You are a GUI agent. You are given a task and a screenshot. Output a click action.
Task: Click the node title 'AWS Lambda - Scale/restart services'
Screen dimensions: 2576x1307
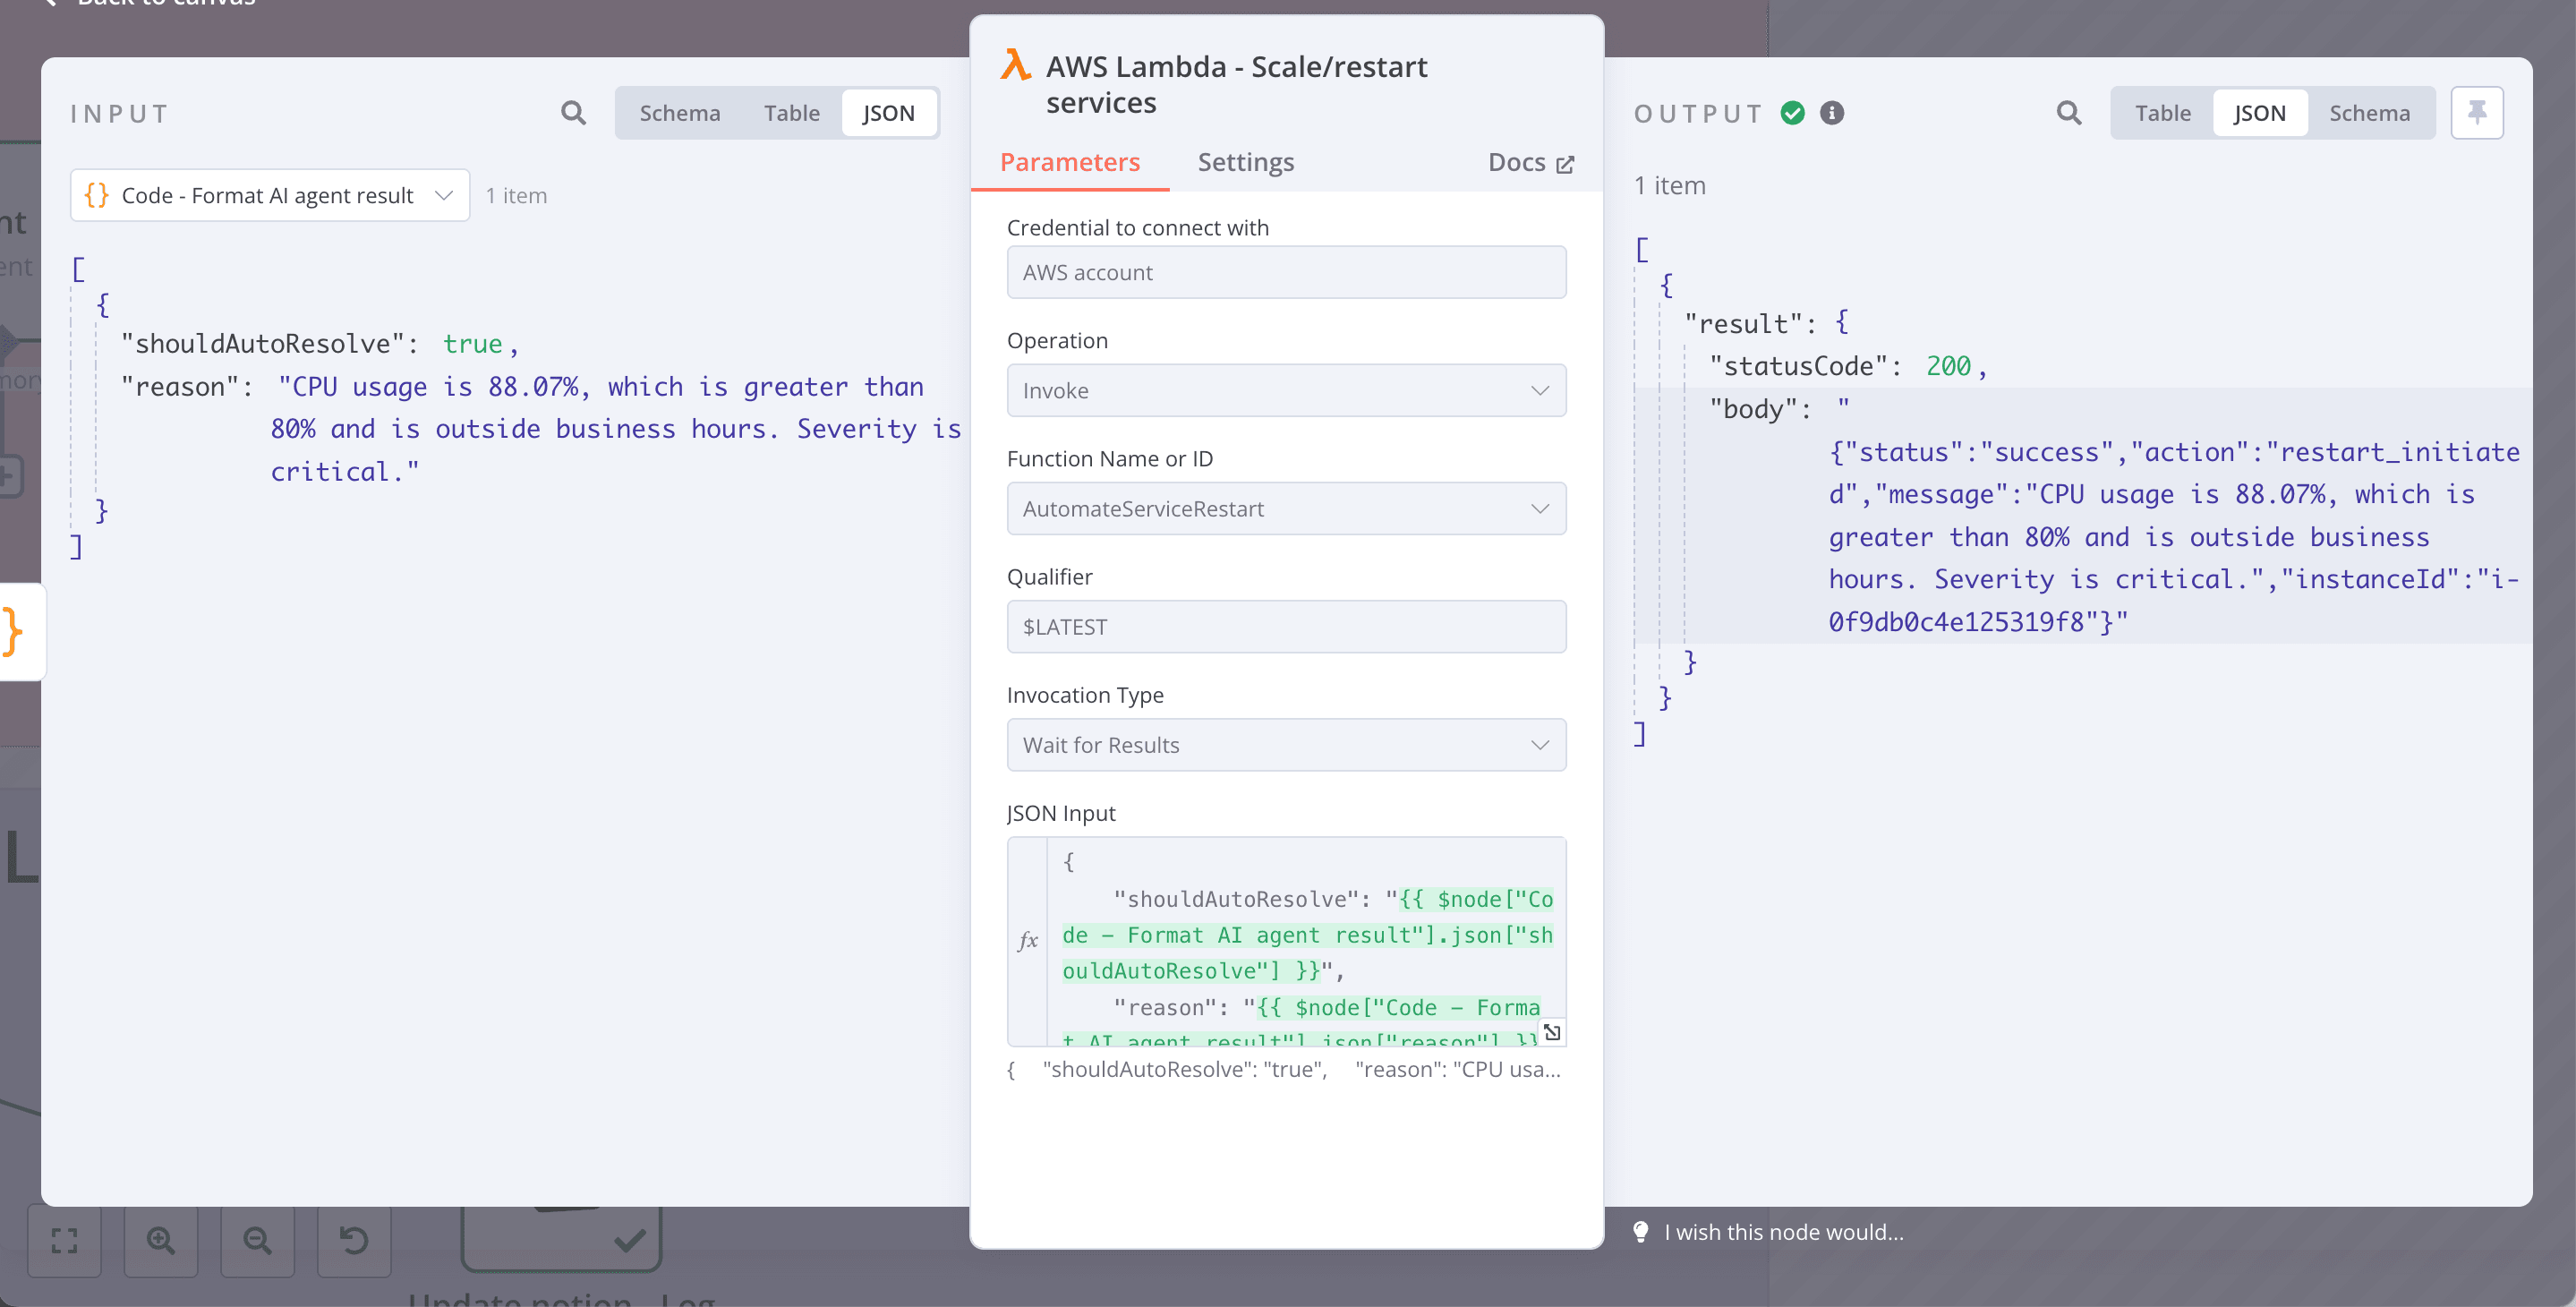coord(1236,84)
